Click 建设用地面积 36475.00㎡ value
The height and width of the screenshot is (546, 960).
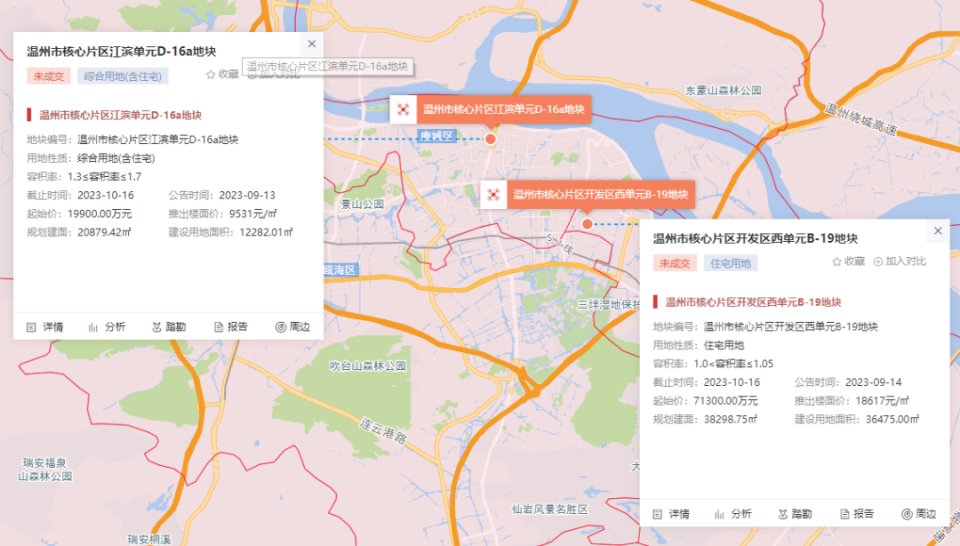(x=893, y=419)
